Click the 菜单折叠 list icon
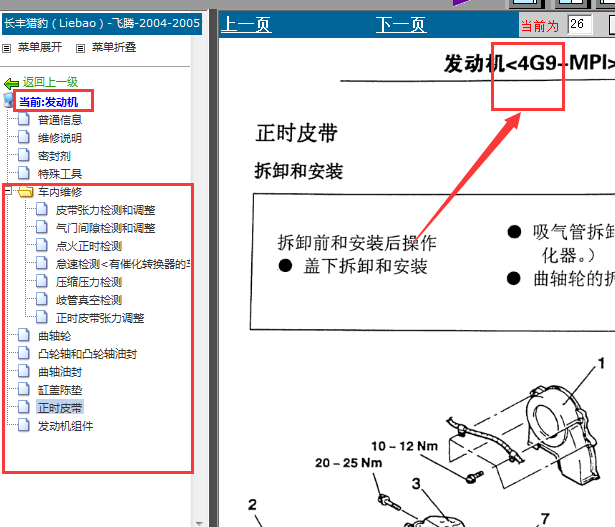615x527 pixels. 80,49
